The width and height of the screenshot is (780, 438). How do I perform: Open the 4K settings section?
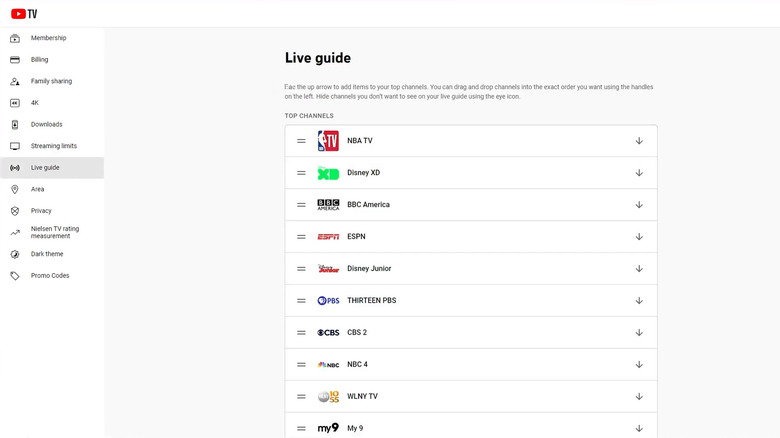[52, 103]
